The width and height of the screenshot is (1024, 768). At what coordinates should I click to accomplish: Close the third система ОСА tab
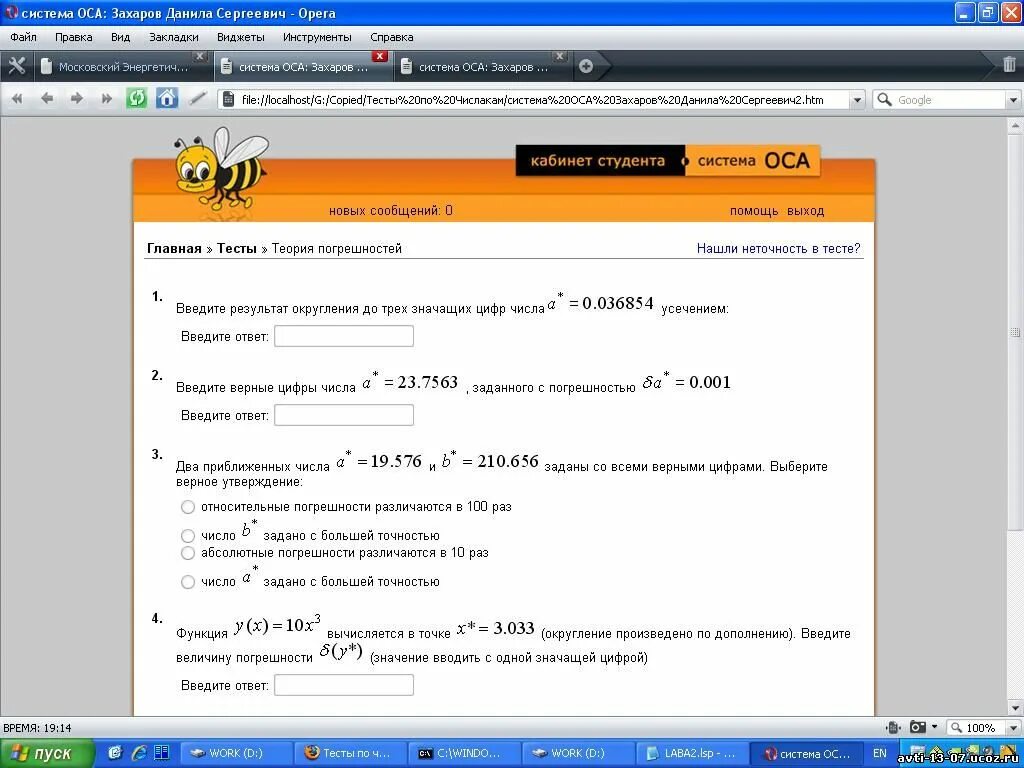tap(559, 56)
